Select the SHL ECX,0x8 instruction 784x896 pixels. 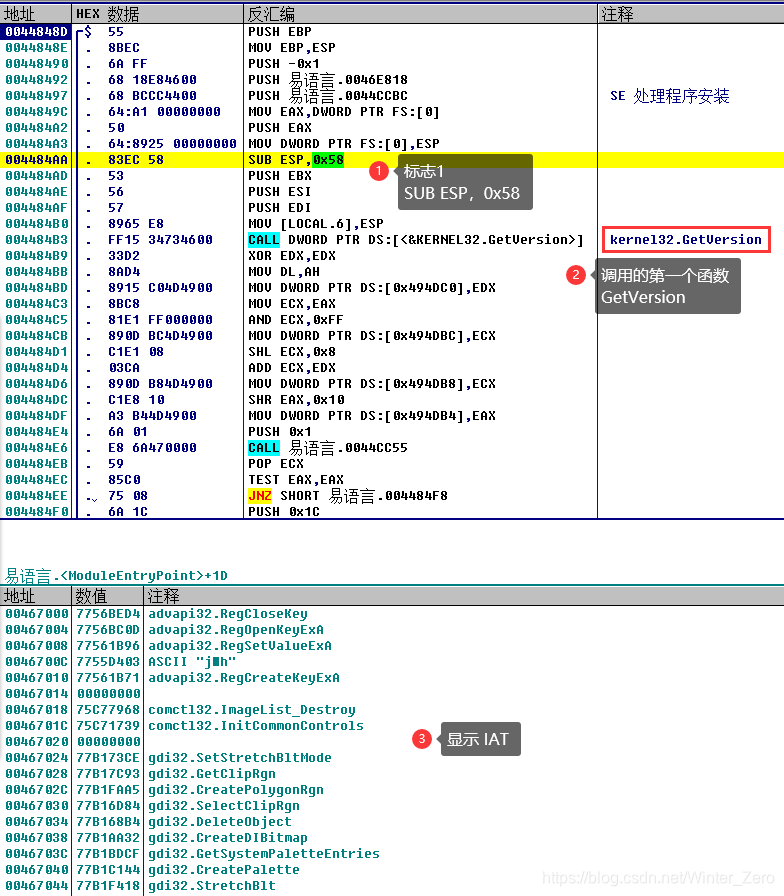(292, 352)
